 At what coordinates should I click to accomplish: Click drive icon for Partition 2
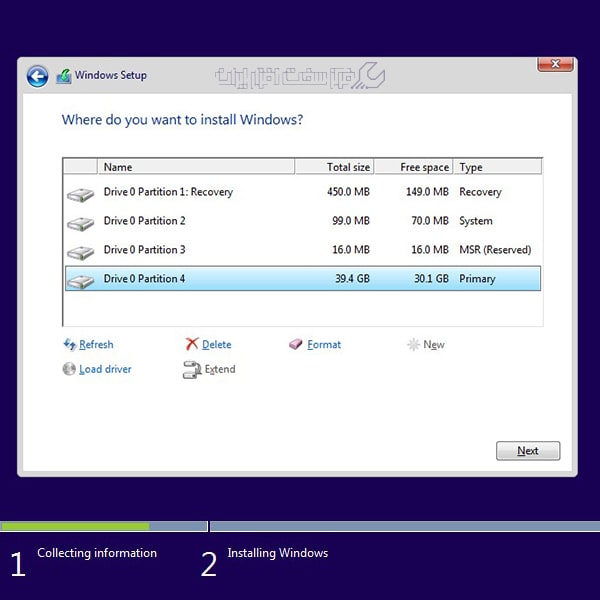click(80, 224)
